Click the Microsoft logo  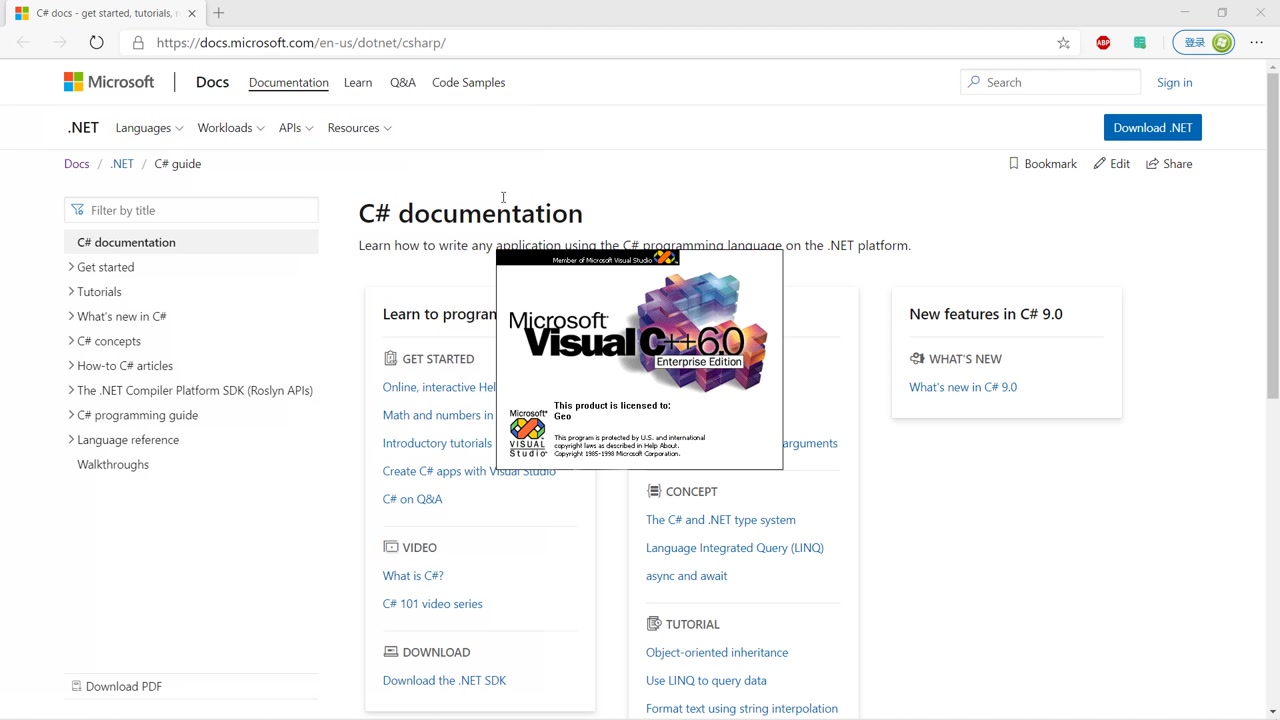(109, 82)
